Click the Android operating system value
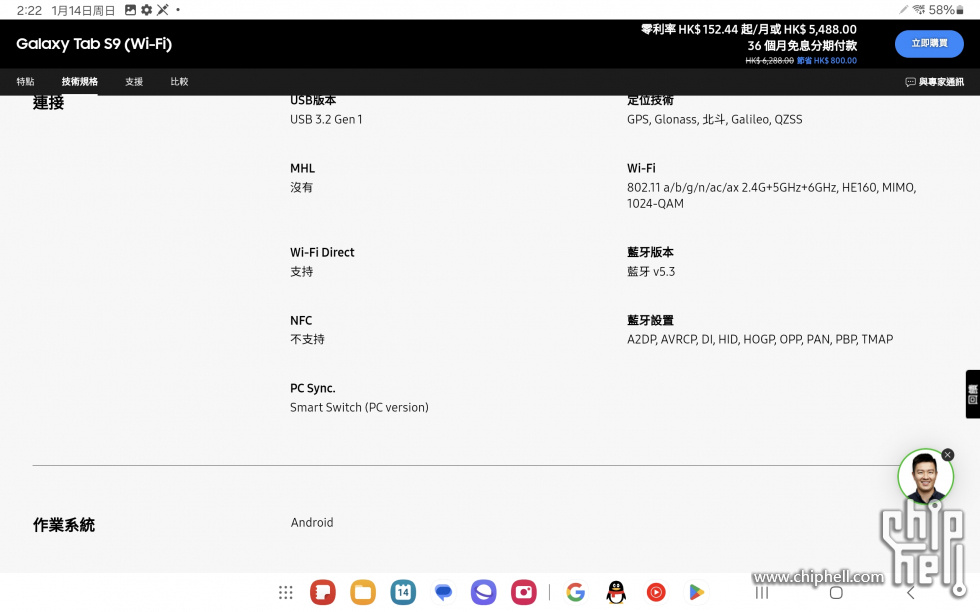Image resolution: width=980 pixels, height=612 pixels. tap(312, 523)
